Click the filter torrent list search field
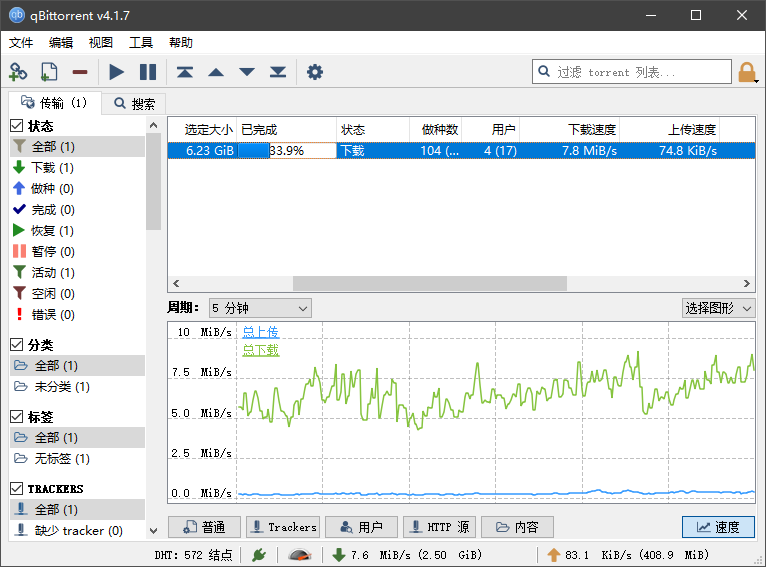This screenshot has height=567, width=766. 630,72
